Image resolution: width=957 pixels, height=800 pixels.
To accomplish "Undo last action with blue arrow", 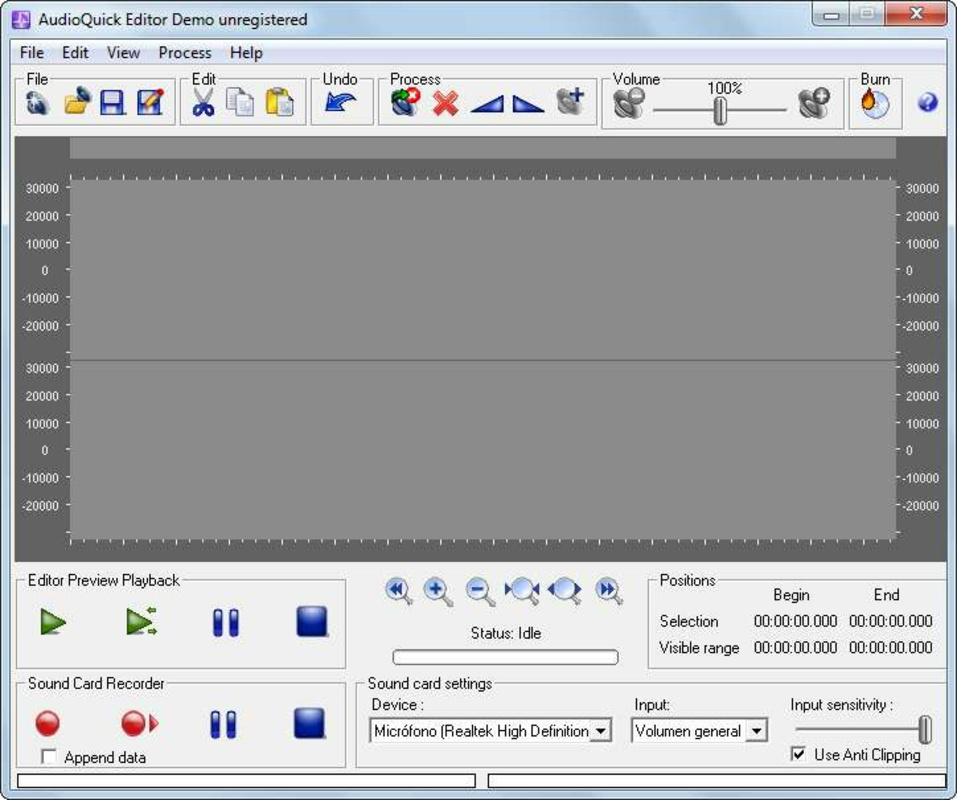I will (x=341, y=102).
